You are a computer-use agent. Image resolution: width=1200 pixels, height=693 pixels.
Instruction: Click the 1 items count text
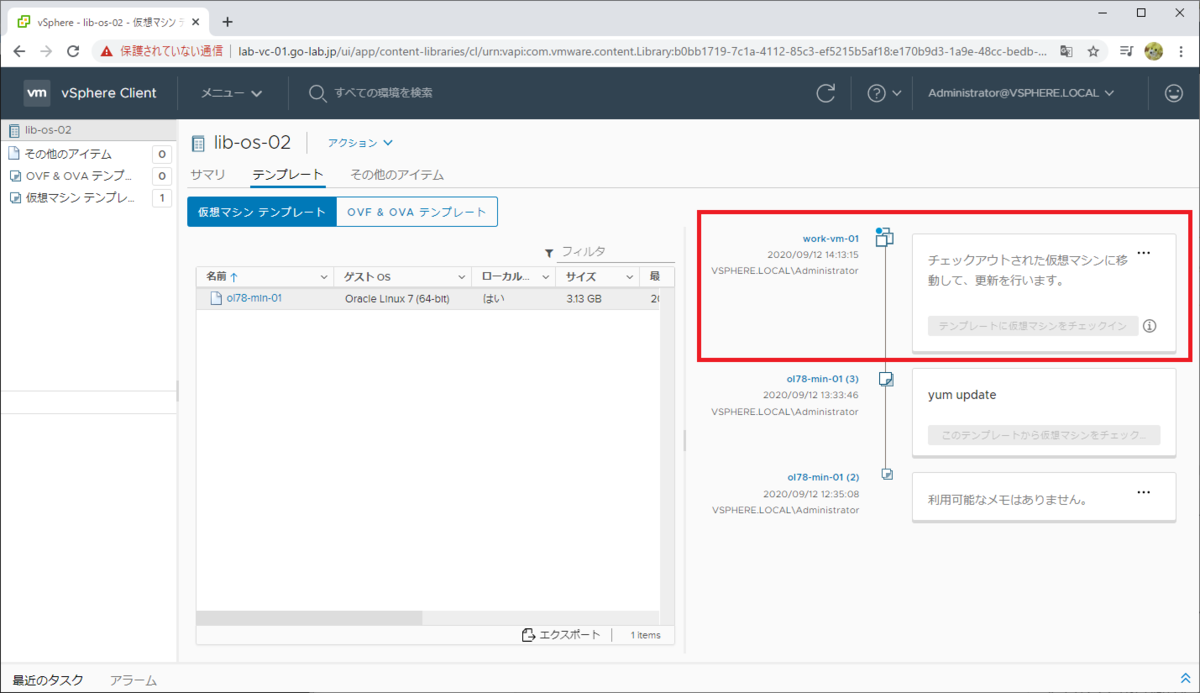pos(645,635)
